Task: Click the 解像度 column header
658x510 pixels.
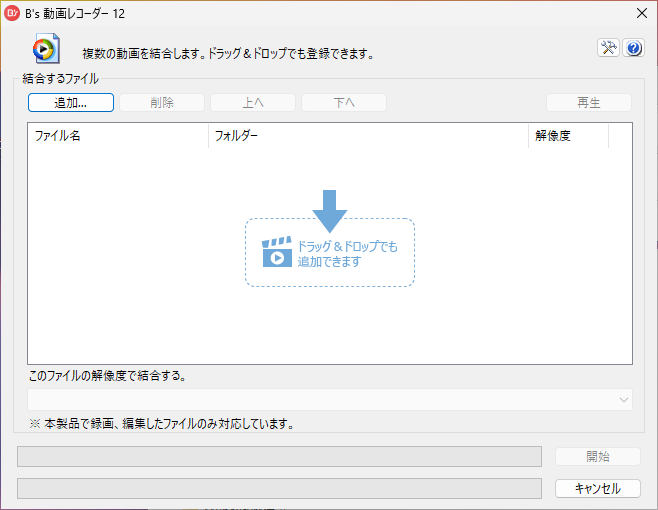Action: click(x=568, y=136)
